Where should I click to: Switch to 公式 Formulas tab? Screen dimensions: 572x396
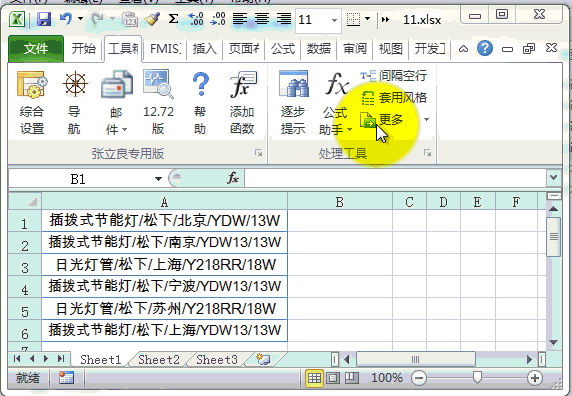283,48
